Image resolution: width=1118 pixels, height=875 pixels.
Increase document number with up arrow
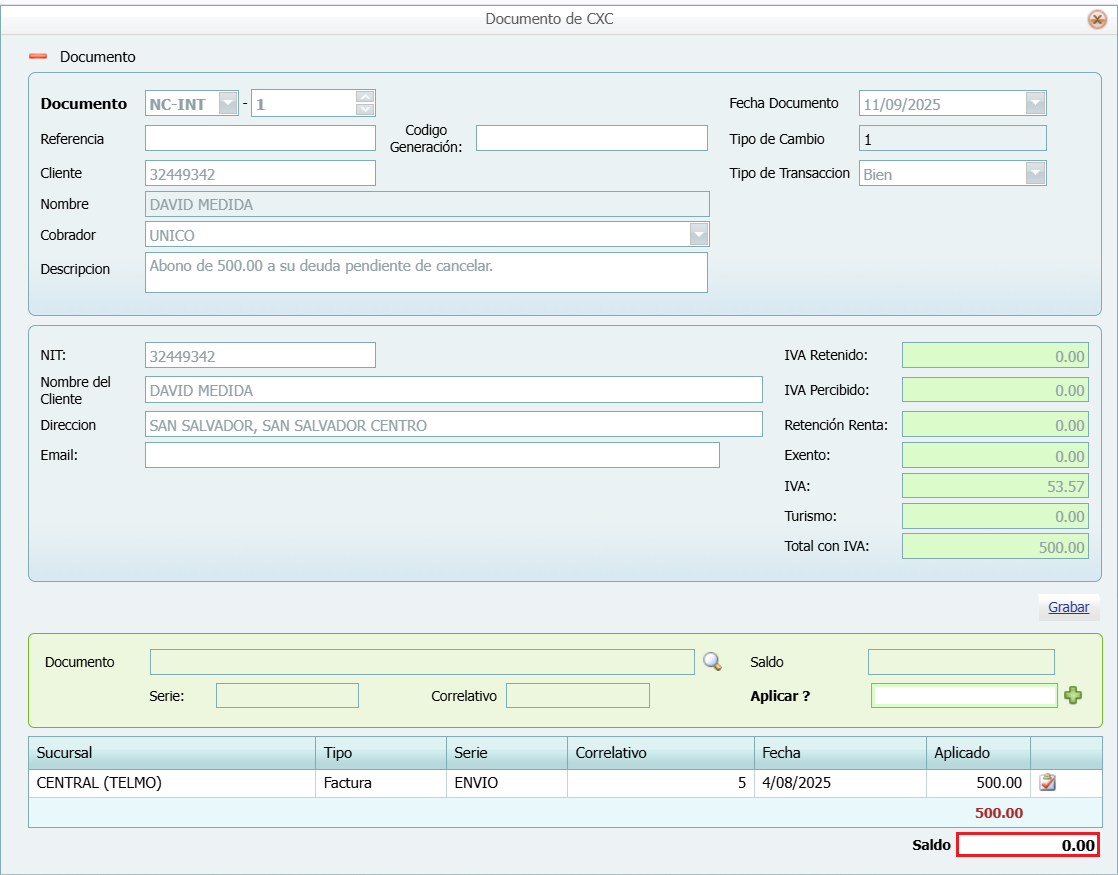click(365, 97)
